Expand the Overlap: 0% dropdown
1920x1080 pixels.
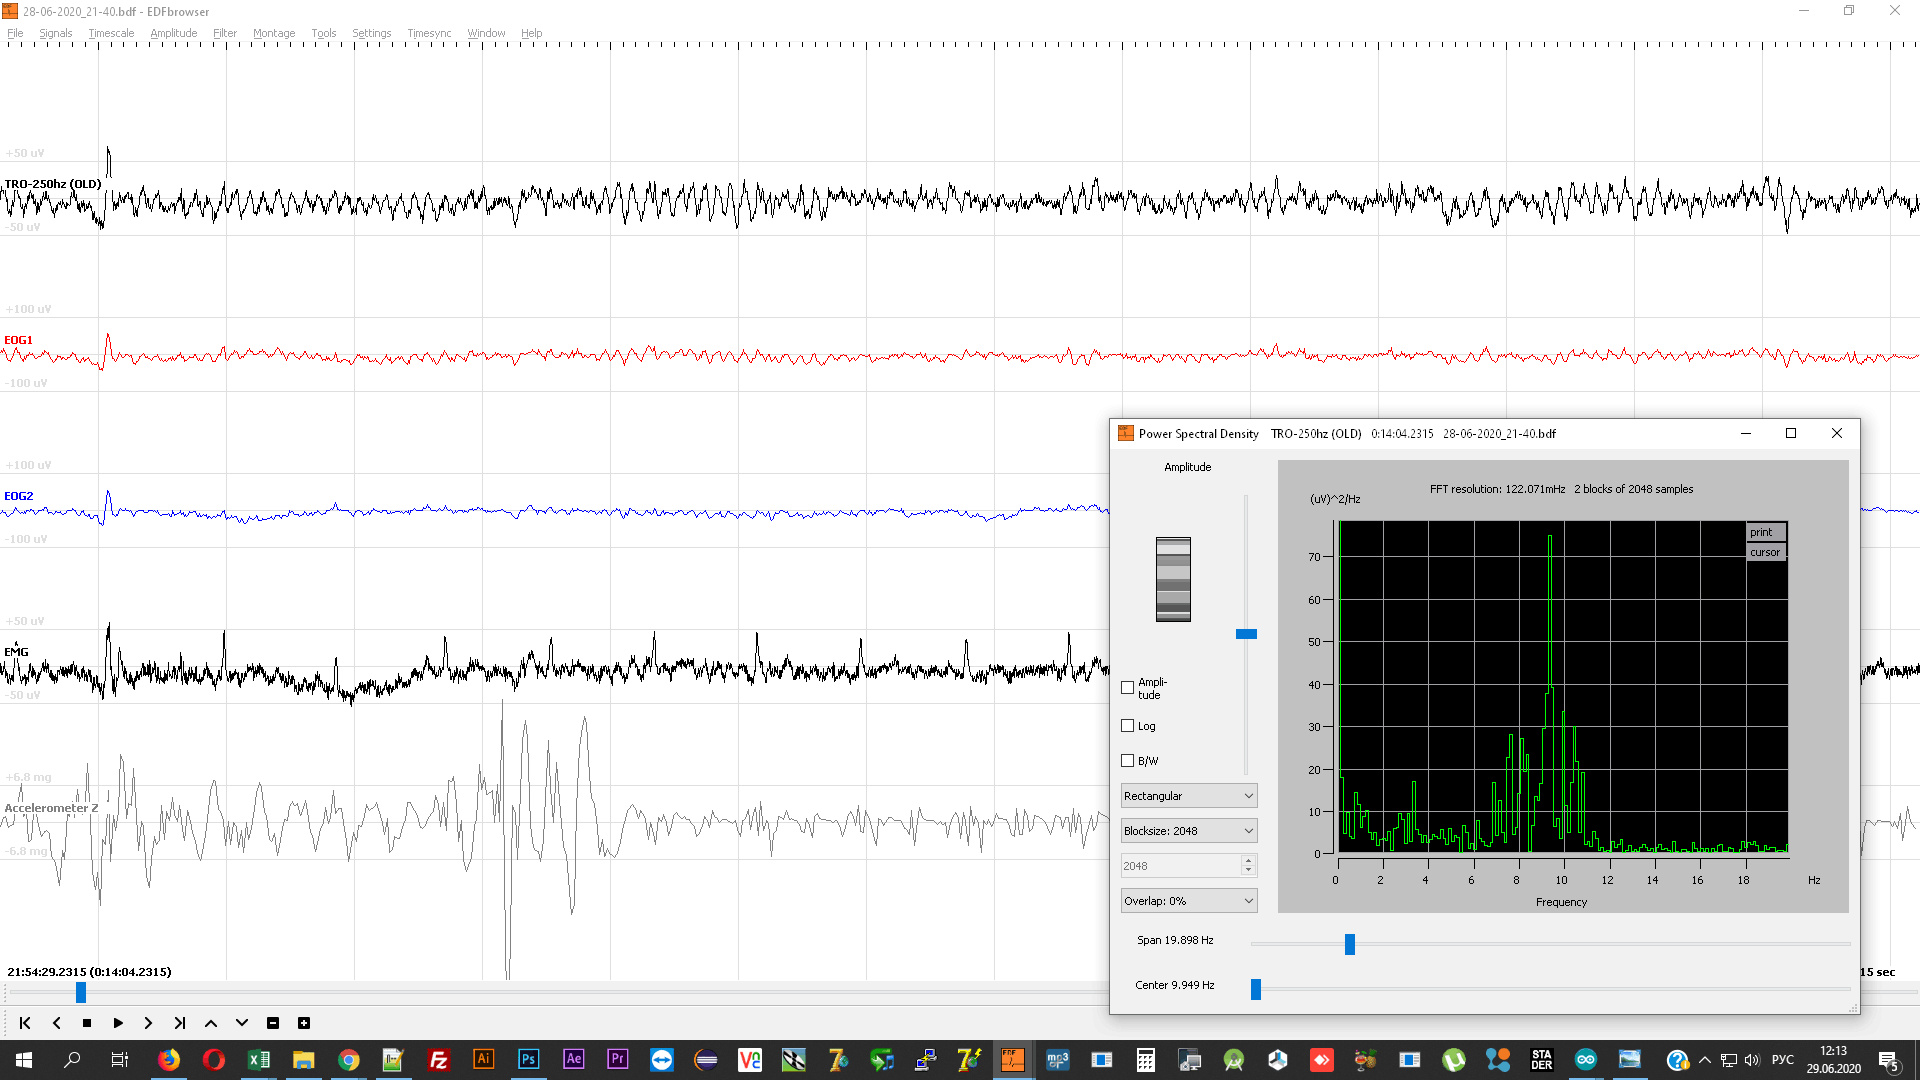1189,901
